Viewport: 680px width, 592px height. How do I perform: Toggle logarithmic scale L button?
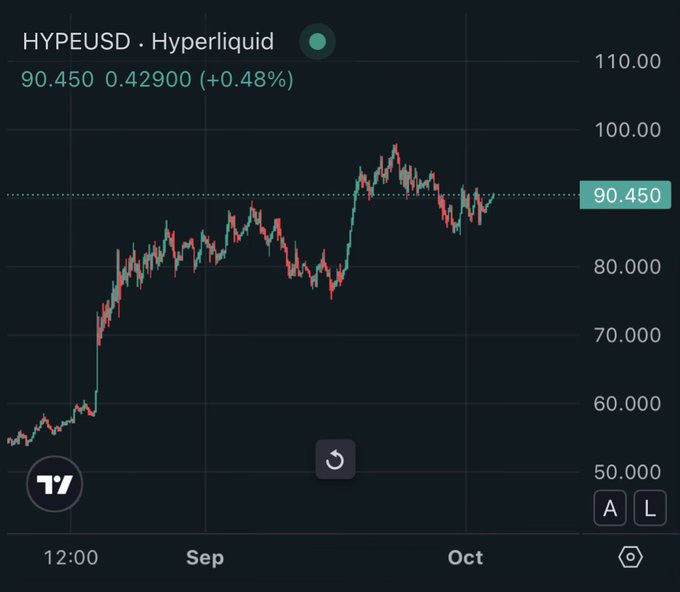click(650, 508)
